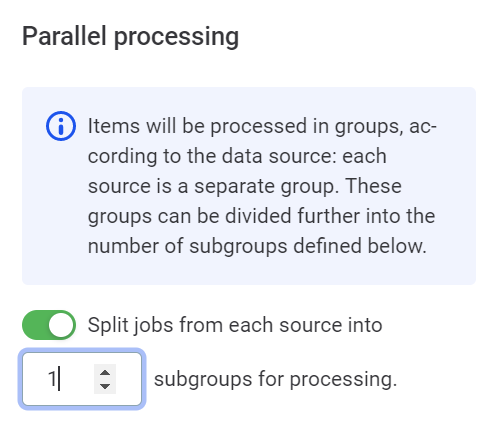Click the value 1 in the number box
This screenshot has width=495, height=433.
[52, 379]
